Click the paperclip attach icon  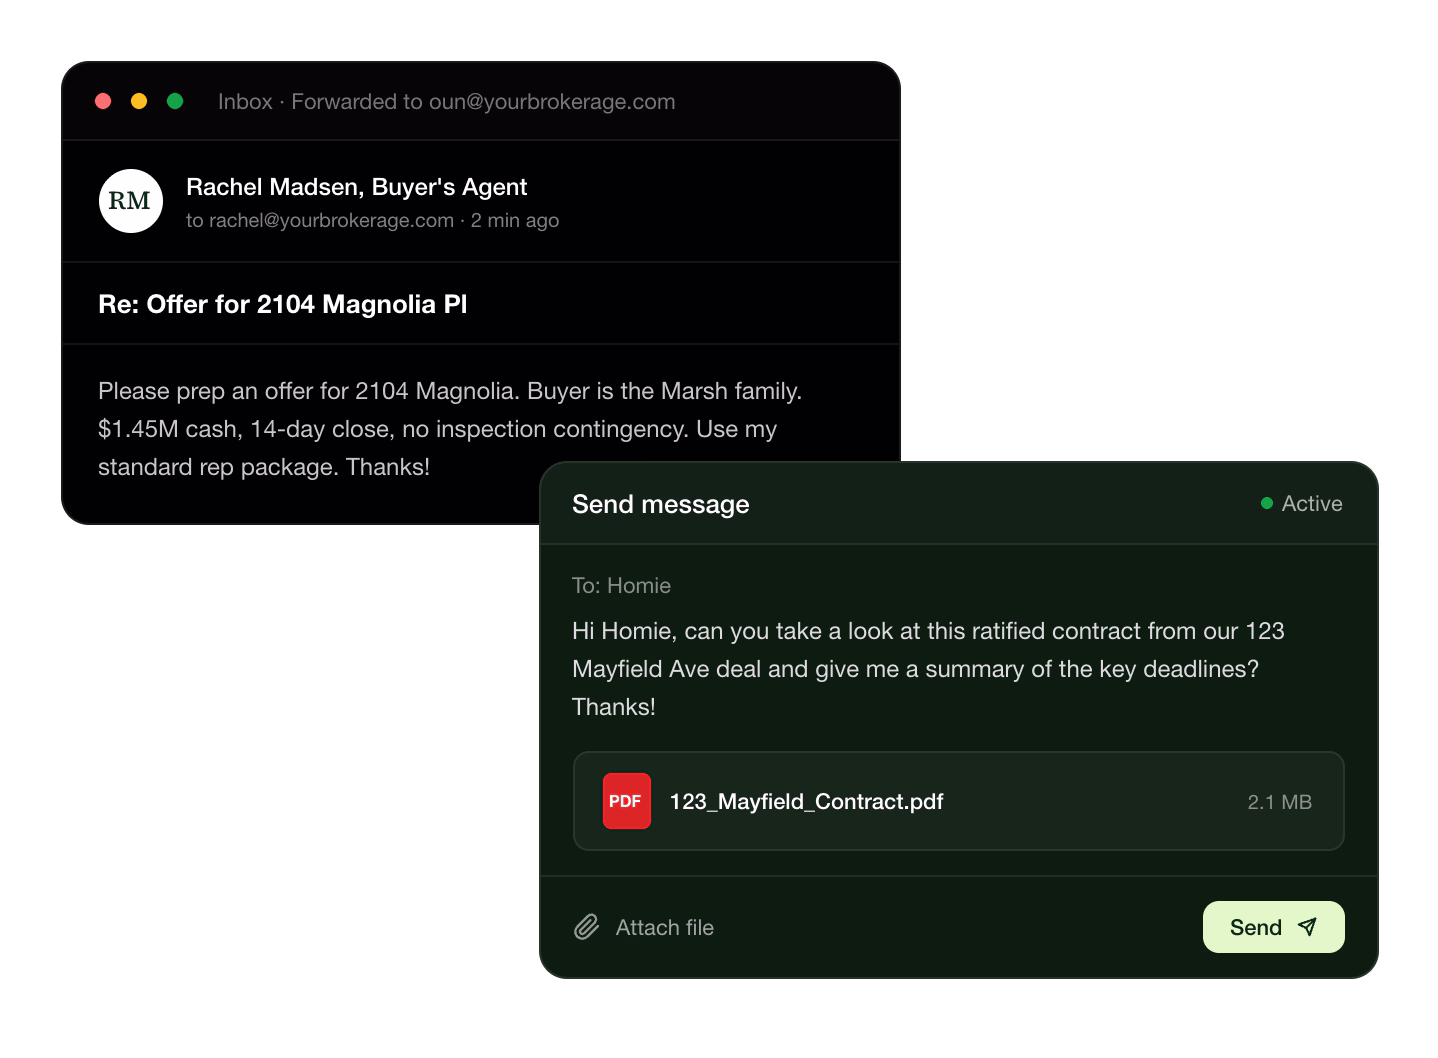[587, 927]
